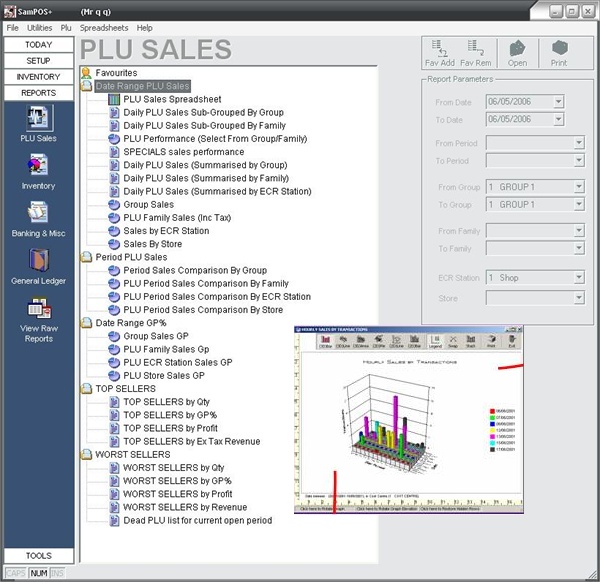Select the WORST SELLERS folder
Image resolution: width=600 pixels, height=582 pixels.
pos(133,455)
